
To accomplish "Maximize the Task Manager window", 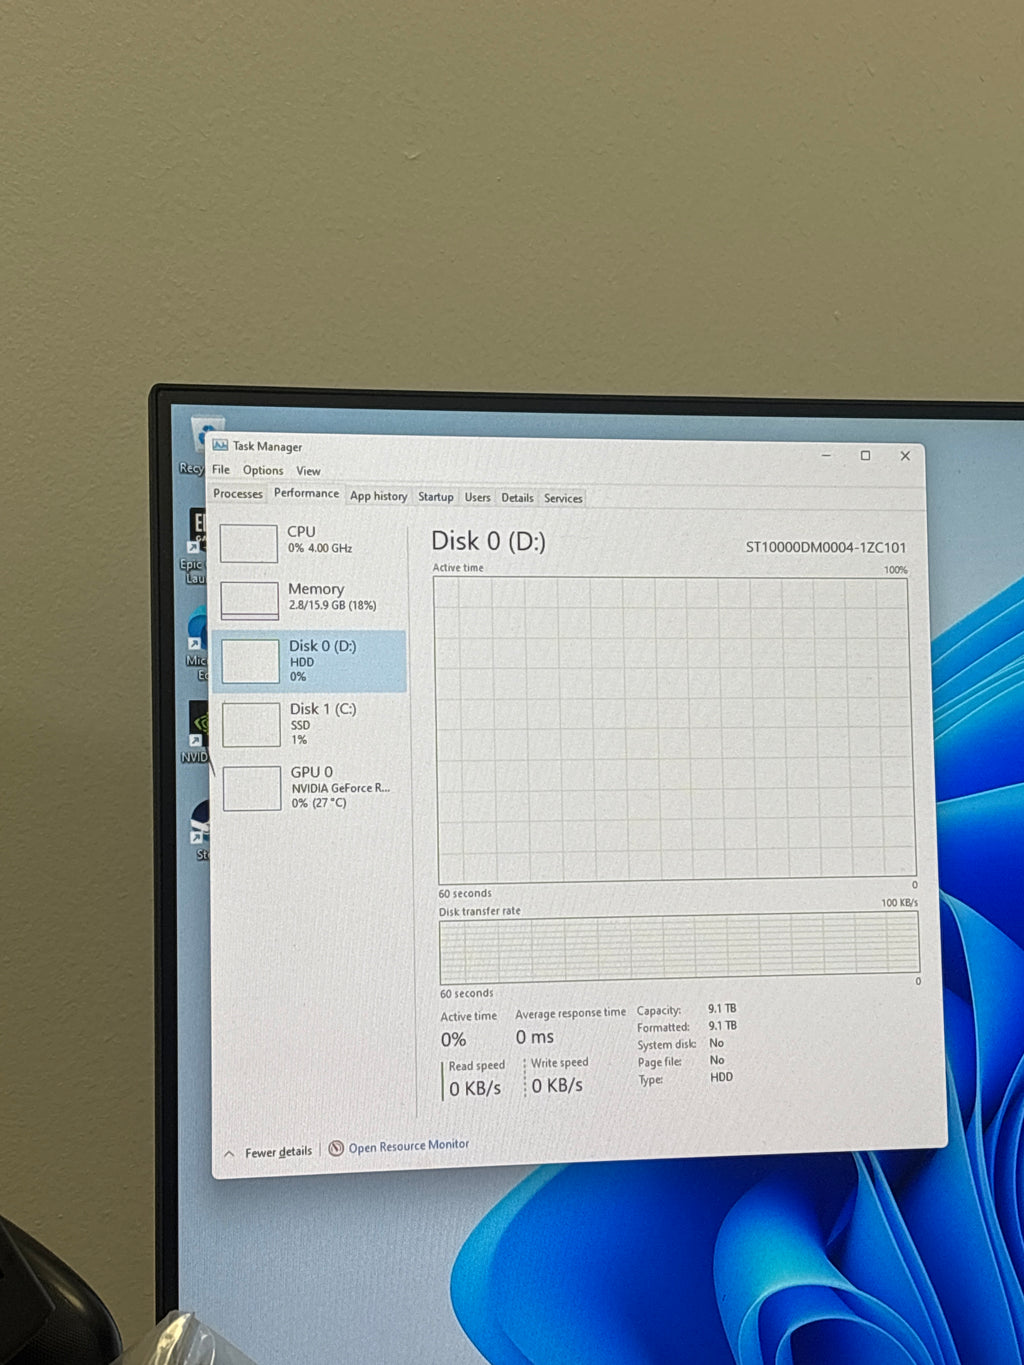I will tap(866, 455).
